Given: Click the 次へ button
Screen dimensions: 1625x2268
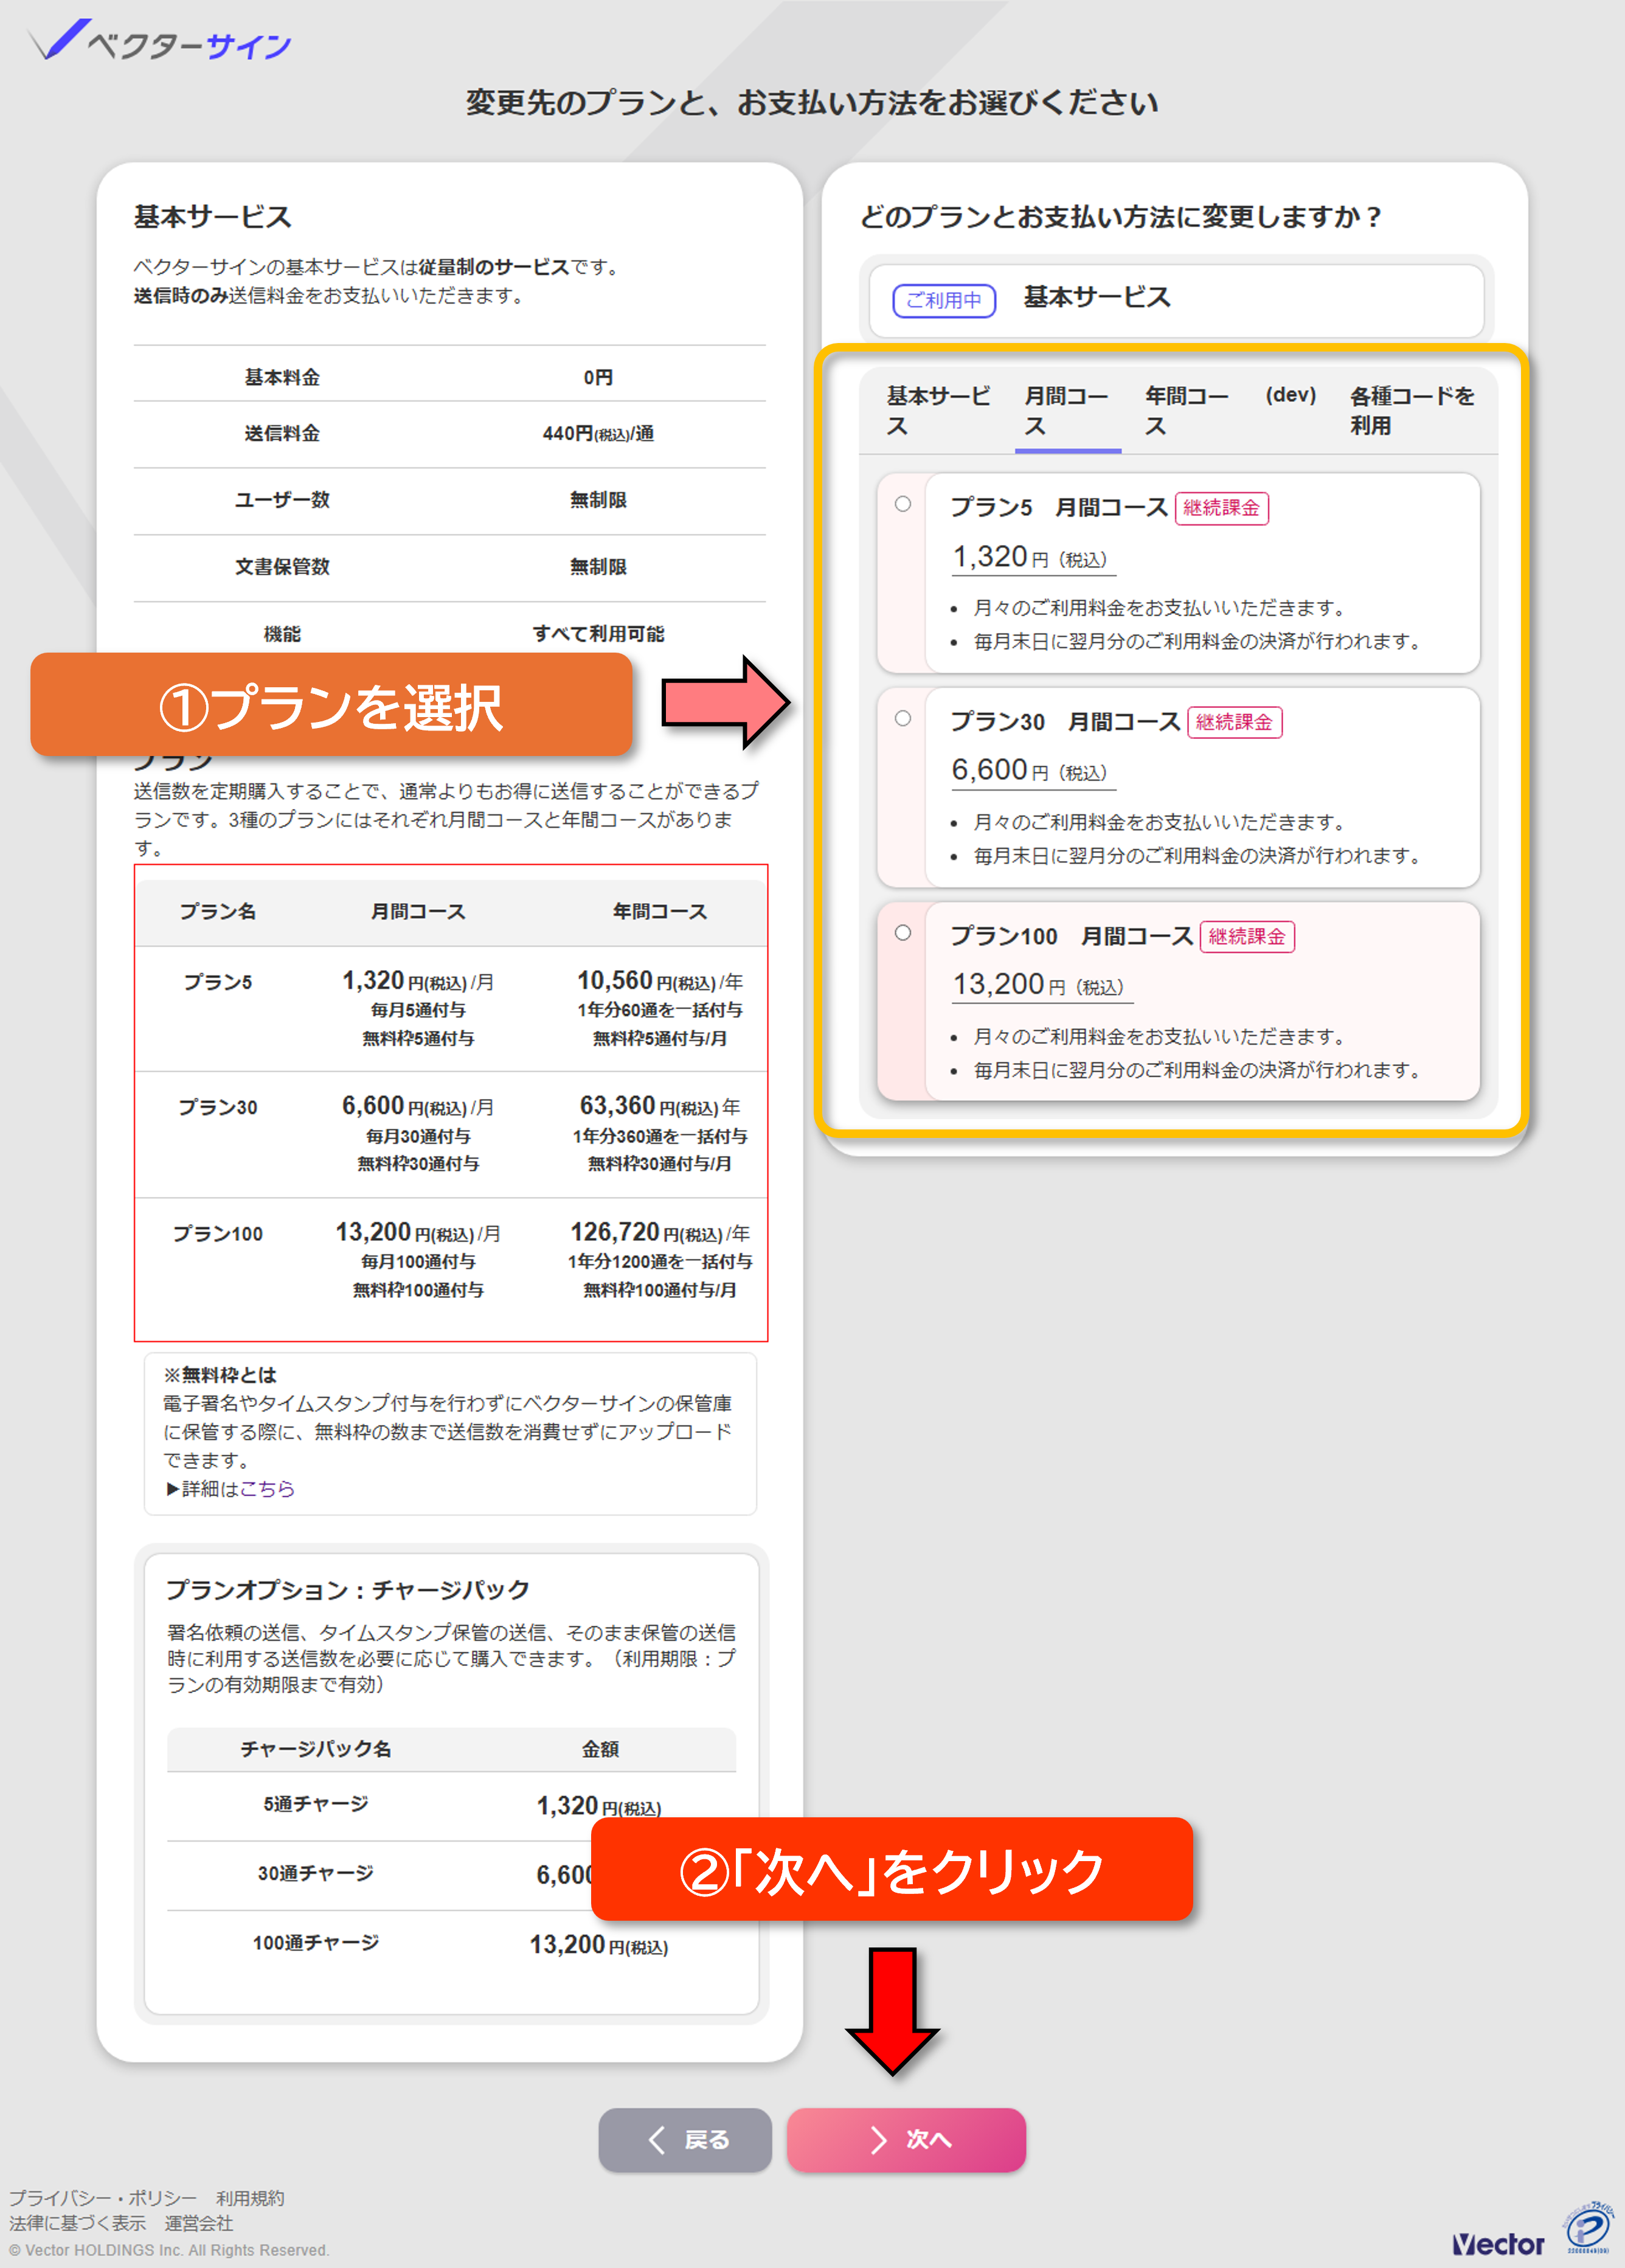Looking at the screenshot, I should click(x=906, y=2139).
